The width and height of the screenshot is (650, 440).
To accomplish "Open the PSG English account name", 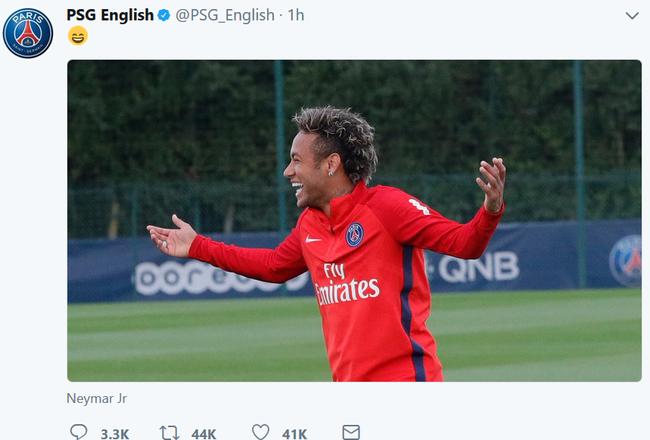I will pos(110,15).
